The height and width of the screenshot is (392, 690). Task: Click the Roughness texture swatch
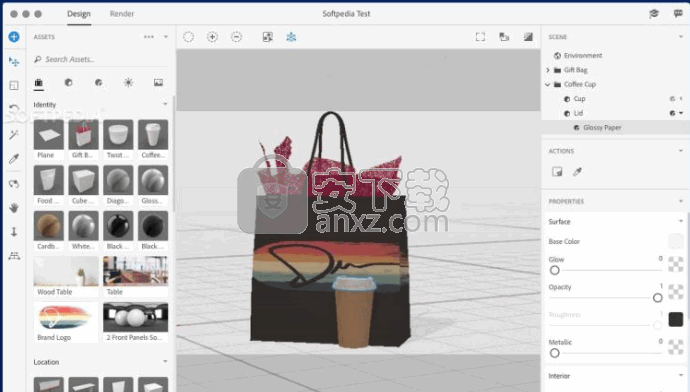[675, 319]
